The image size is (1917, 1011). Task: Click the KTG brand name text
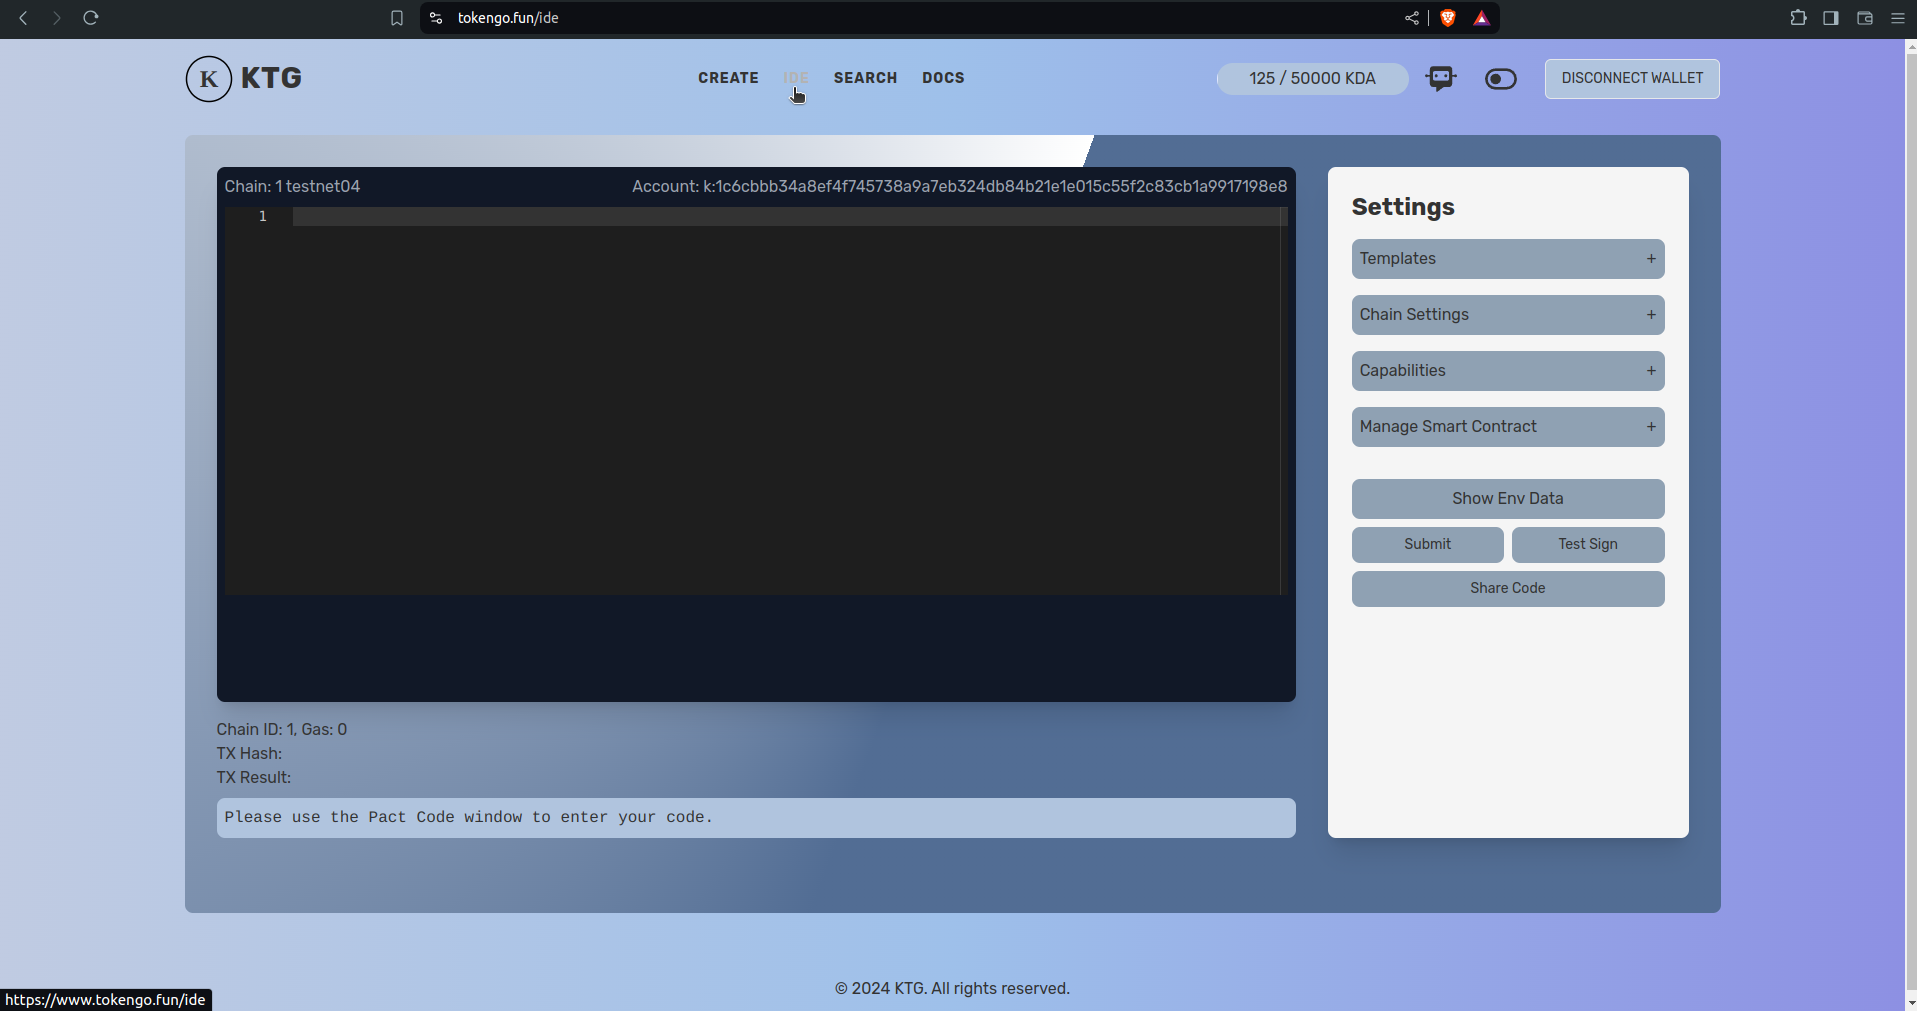tap(271, 79)
